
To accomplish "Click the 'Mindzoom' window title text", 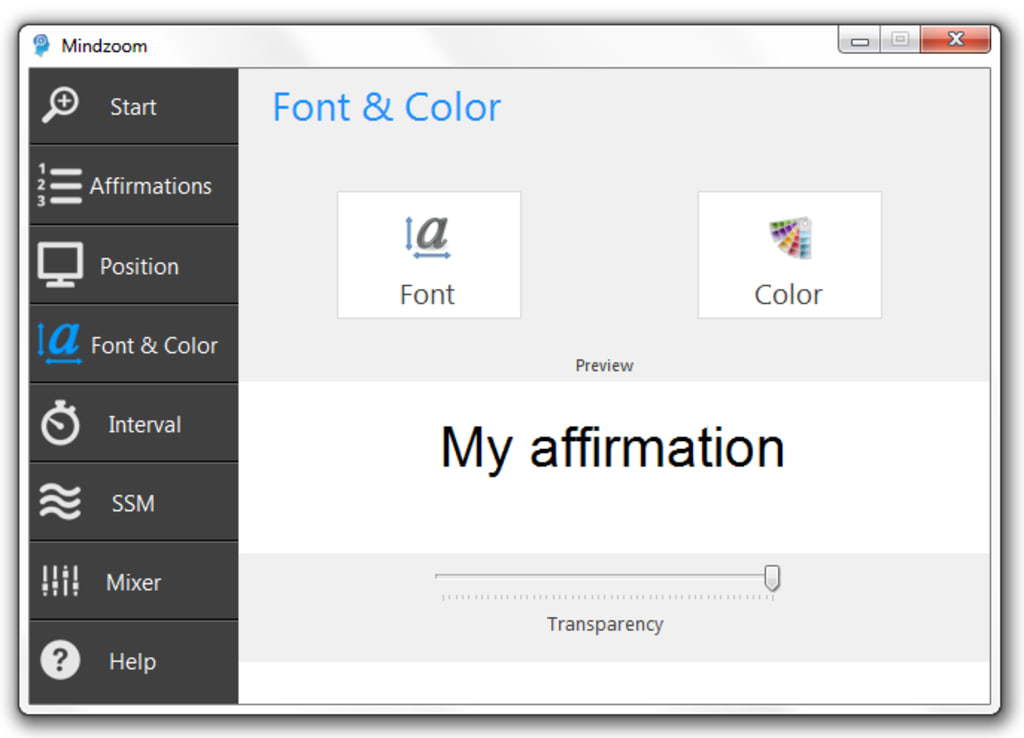I will pos(104,46).
